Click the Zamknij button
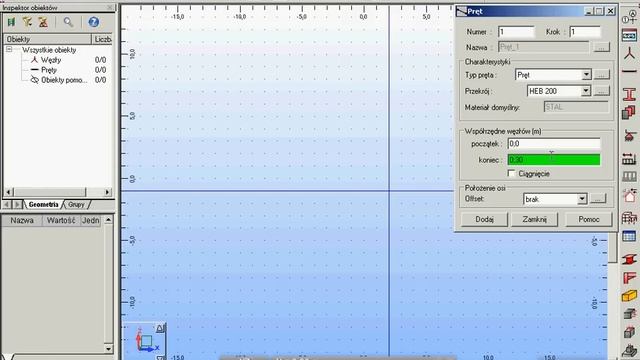Image resolution: width=640 pixels, height=360 pixels. [534, 219]
